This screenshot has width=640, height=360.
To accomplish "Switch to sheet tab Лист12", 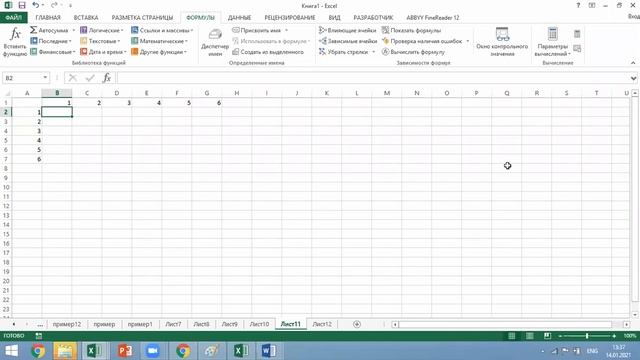I will coord(322,324).
